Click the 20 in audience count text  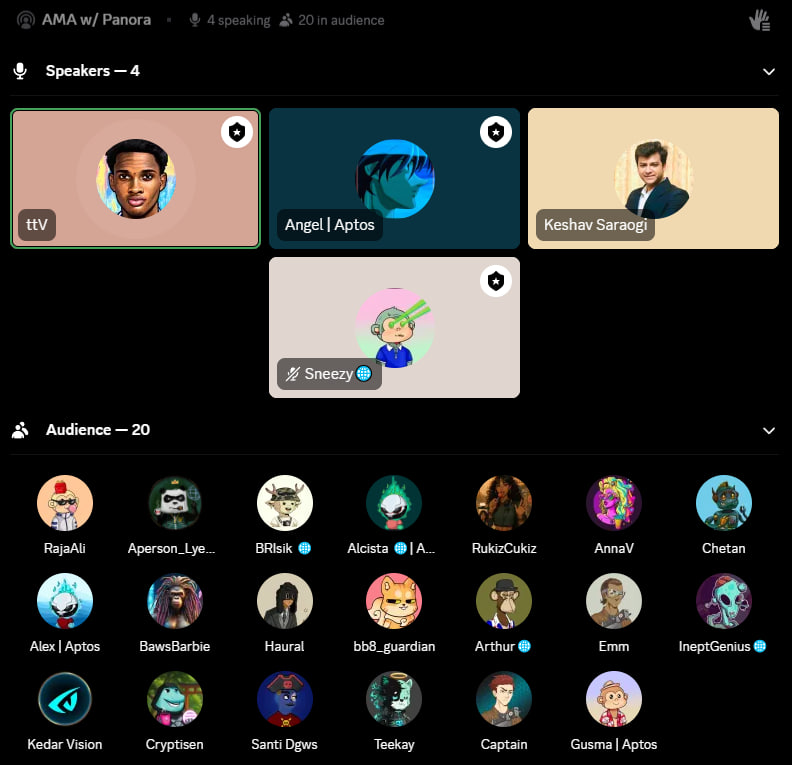(x=341, y=20)
